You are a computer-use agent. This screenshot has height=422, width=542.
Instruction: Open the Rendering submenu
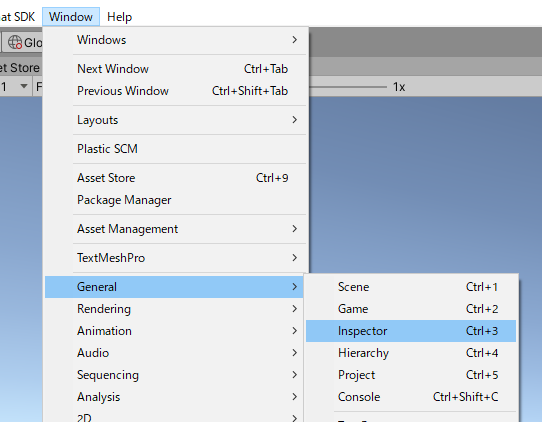click(176, 309)
